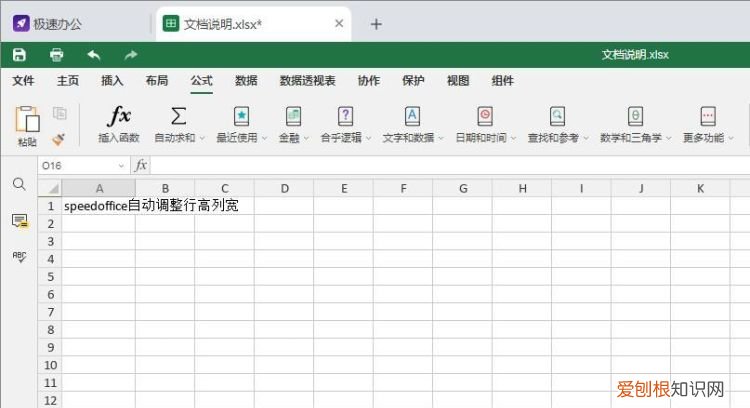This screenshot has width=750, height=408.
Task: Close the 文档说明.xlsx tab
Action: click(339, 23)
